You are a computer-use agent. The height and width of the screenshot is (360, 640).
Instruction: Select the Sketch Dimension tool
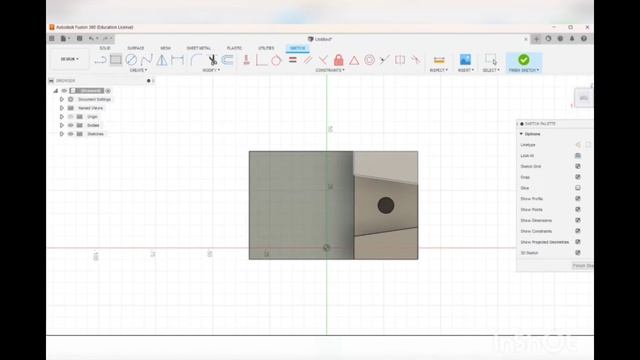(x=178, y=60)
